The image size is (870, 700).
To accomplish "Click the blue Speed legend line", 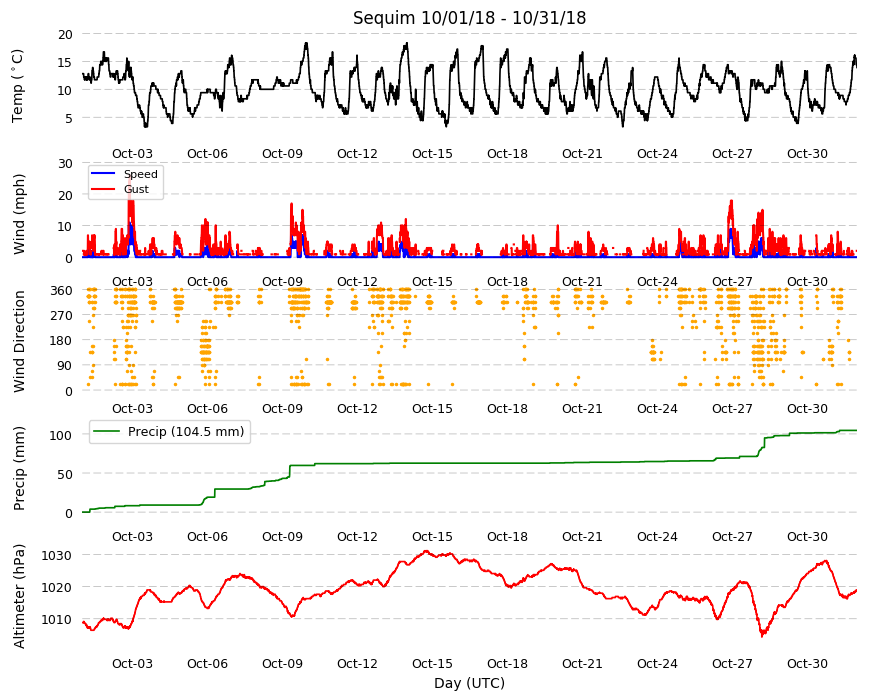I will click(x=103, y=174).
